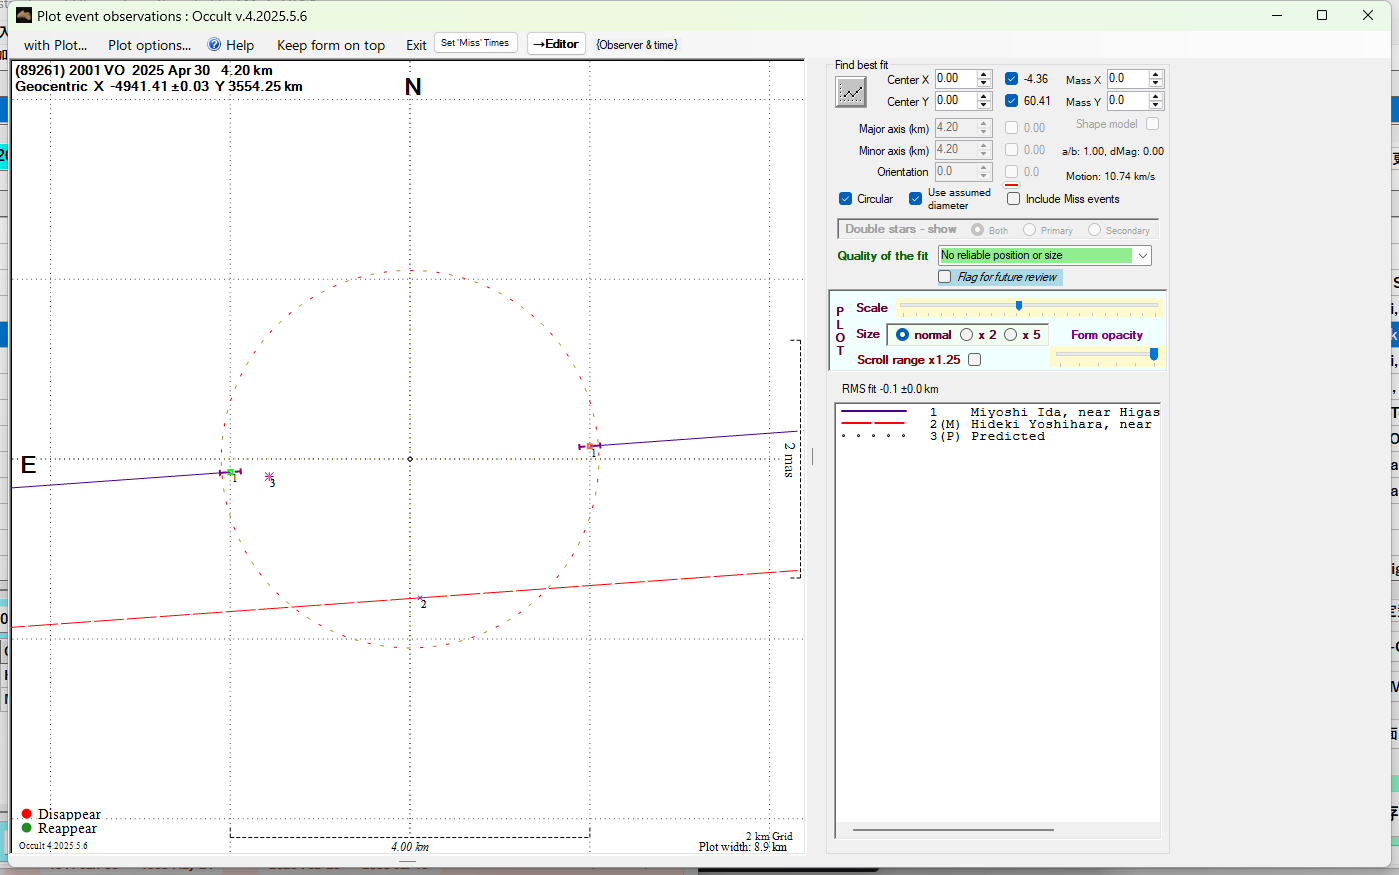
Task: Click the Scale slider handle
Action: point(1019,307)
